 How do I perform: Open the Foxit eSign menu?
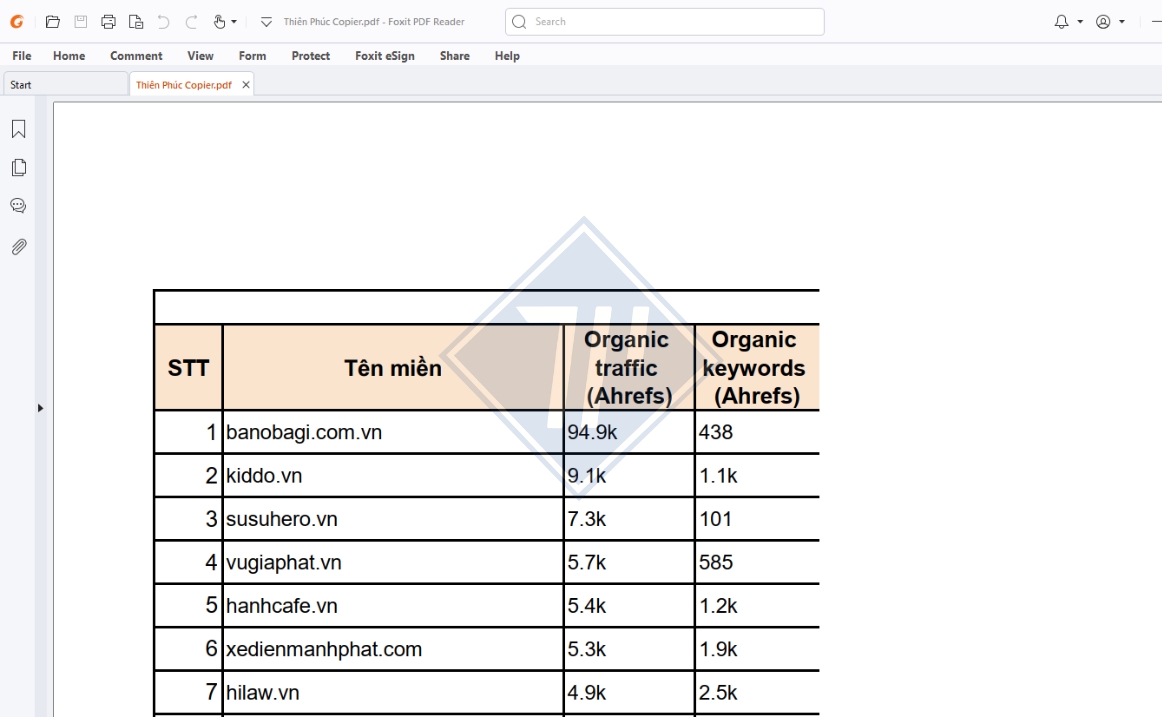click(384, 56)
